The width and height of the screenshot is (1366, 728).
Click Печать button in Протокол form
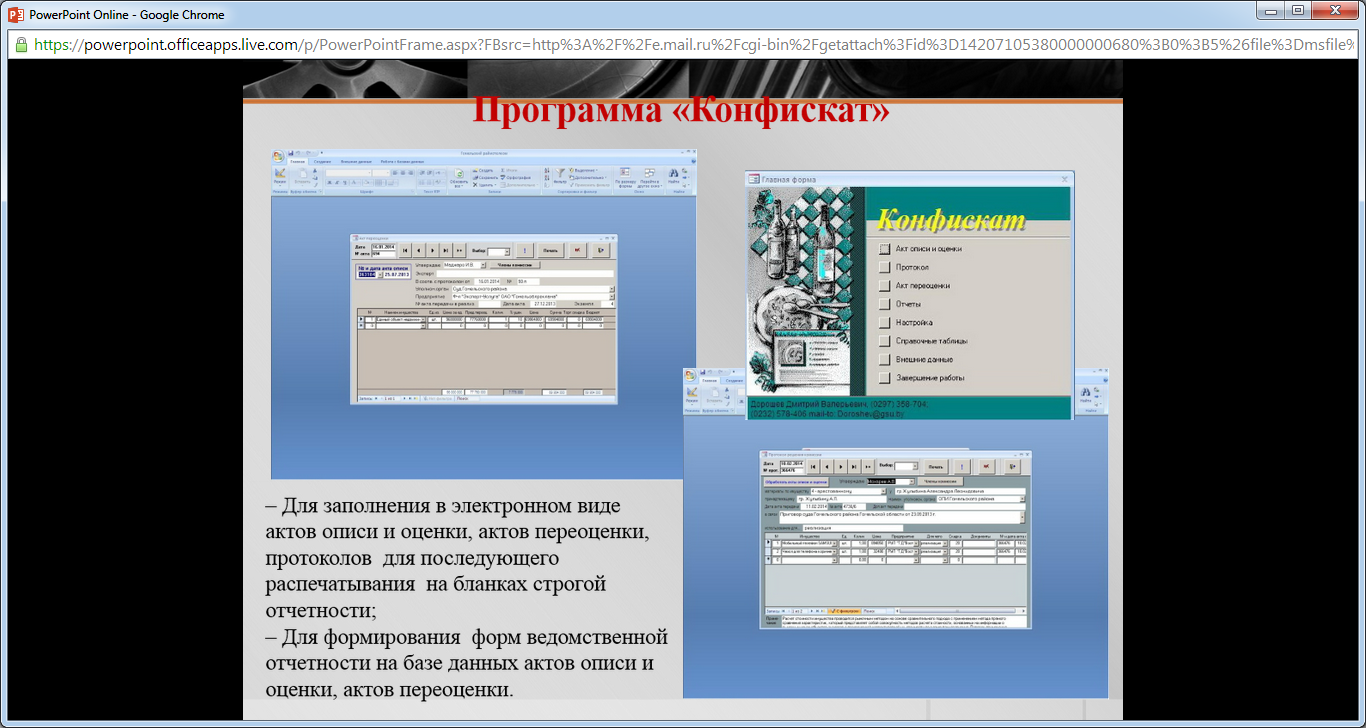pos(936,467)
